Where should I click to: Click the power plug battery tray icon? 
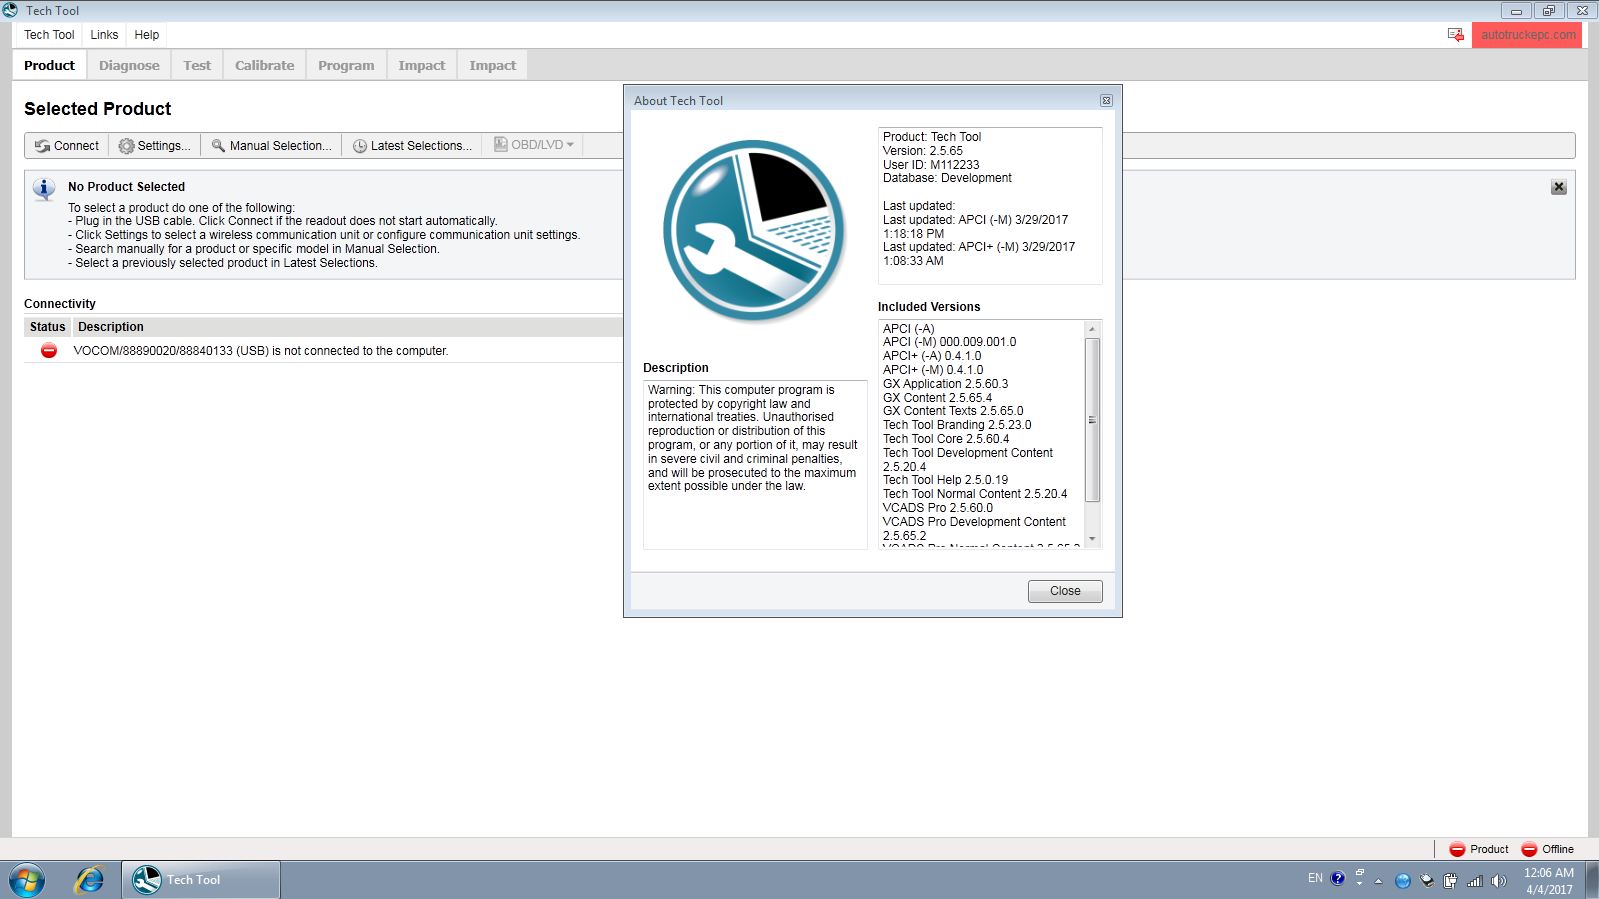point(1450,881)
